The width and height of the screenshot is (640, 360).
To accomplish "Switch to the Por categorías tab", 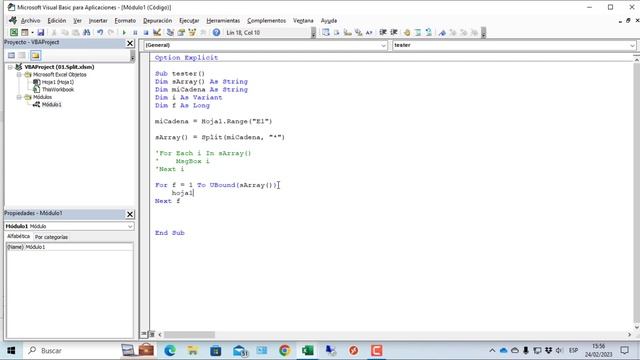I will click(x=51, y=237).
